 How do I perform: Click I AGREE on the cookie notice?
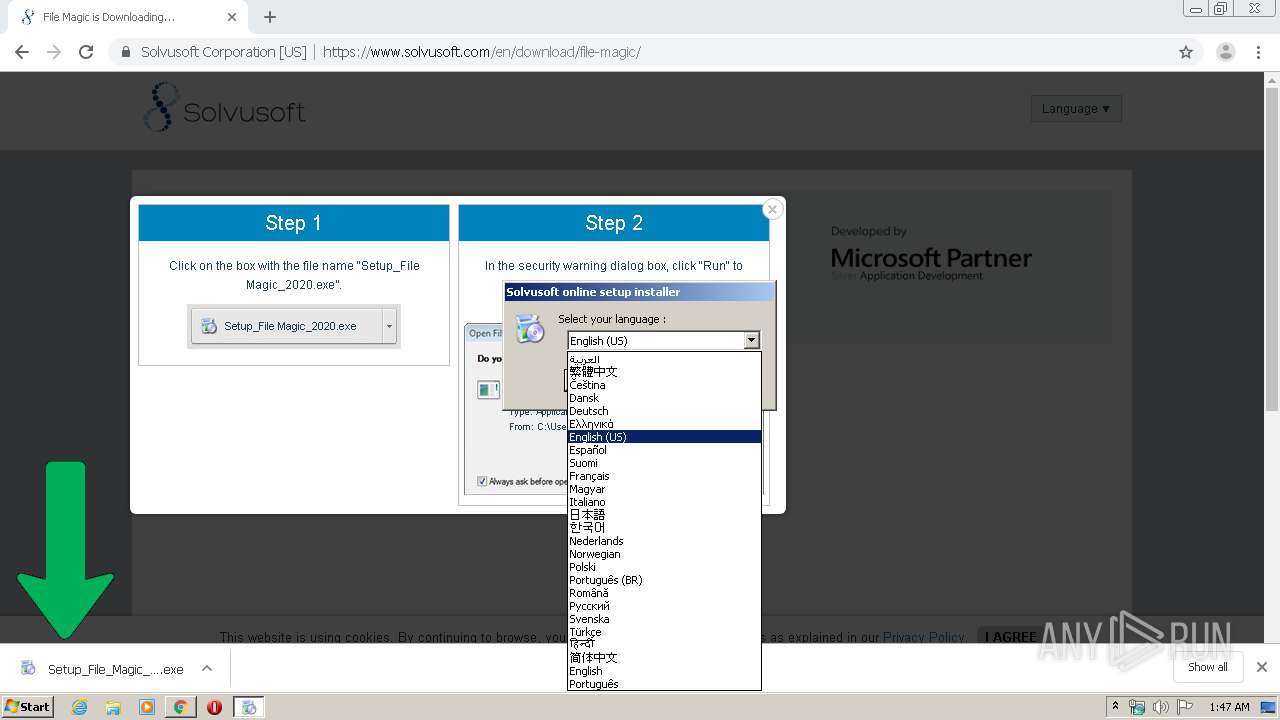pos(1010,637)
